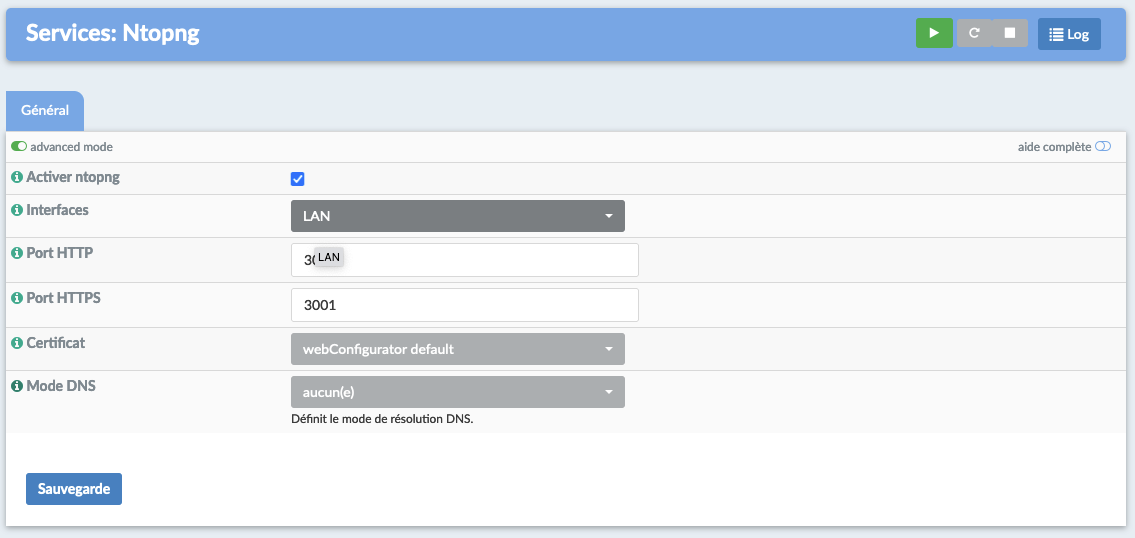Click the Services: Ntopng page title
Image resolution: width=1135 pixels, height=538 pixels.
pos(113,33)
